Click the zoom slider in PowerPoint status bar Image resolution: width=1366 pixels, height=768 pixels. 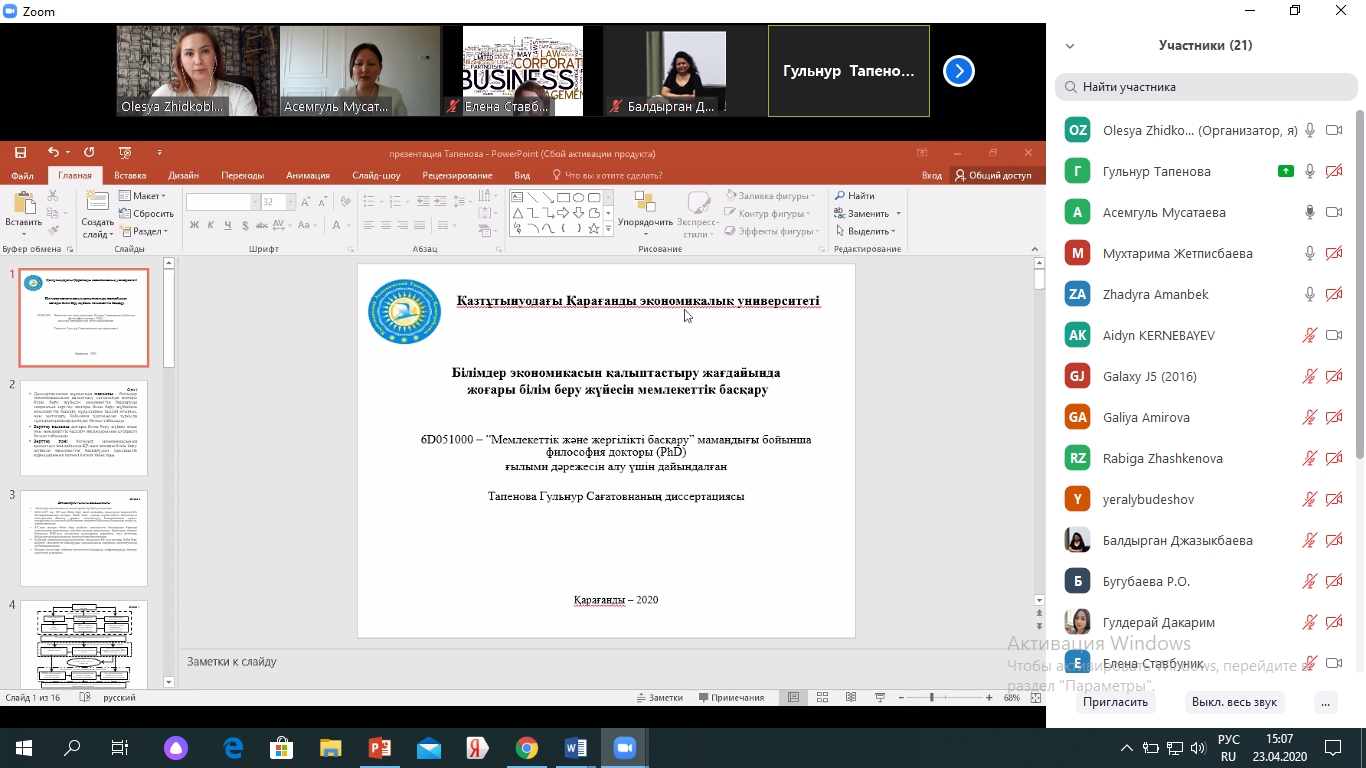tap(931, 697)
